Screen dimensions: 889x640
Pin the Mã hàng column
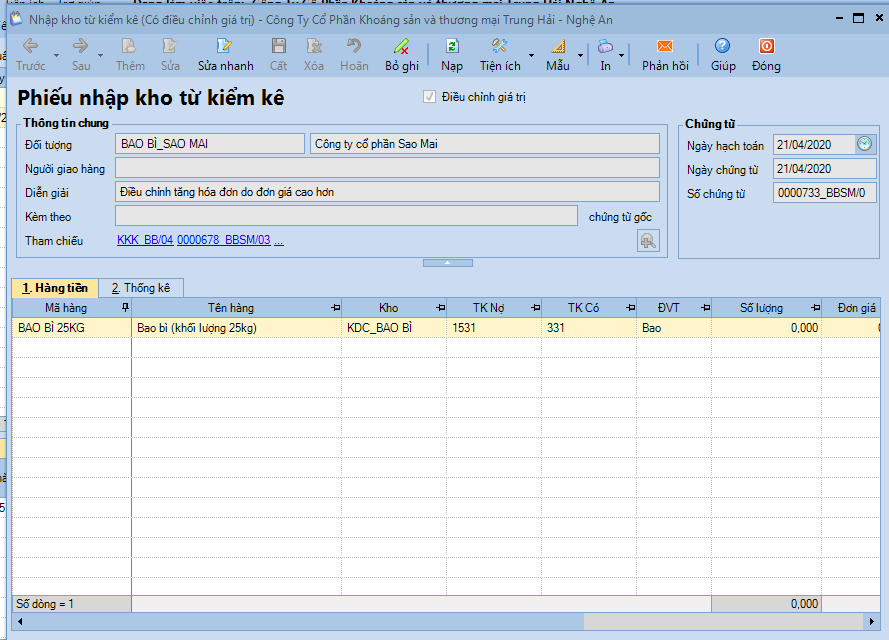point(125,308)
